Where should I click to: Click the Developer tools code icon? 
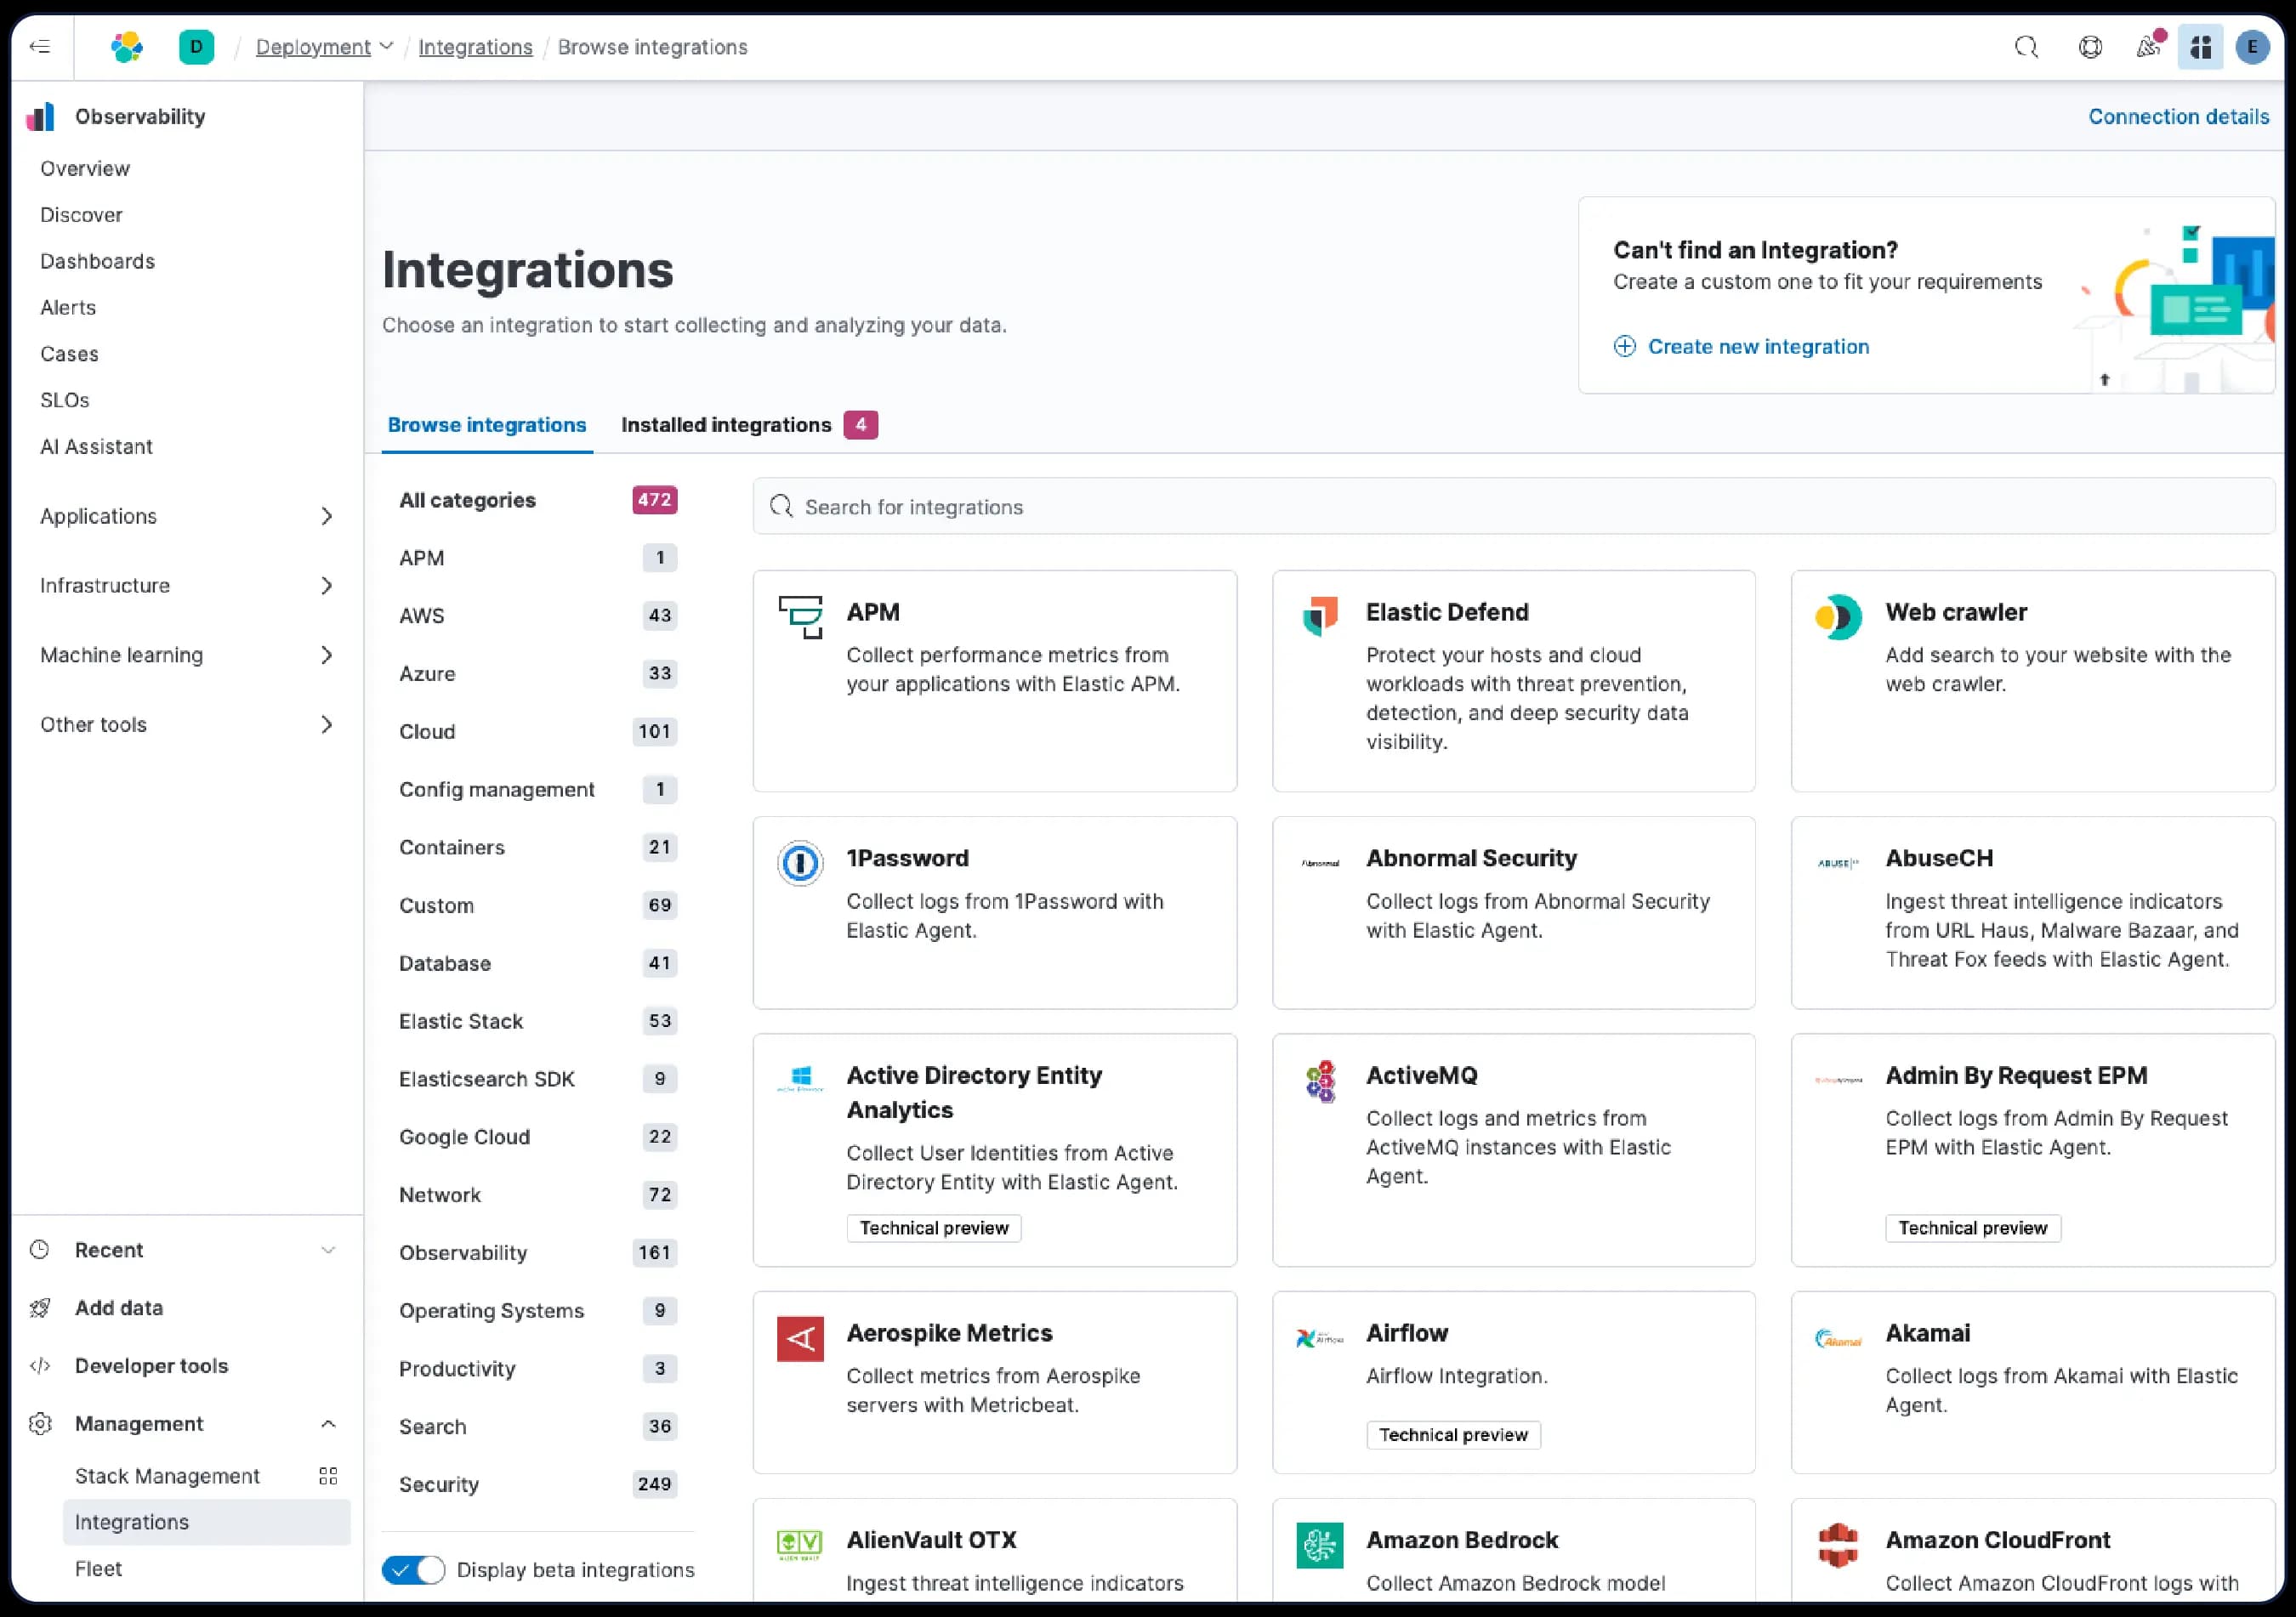40,1365
